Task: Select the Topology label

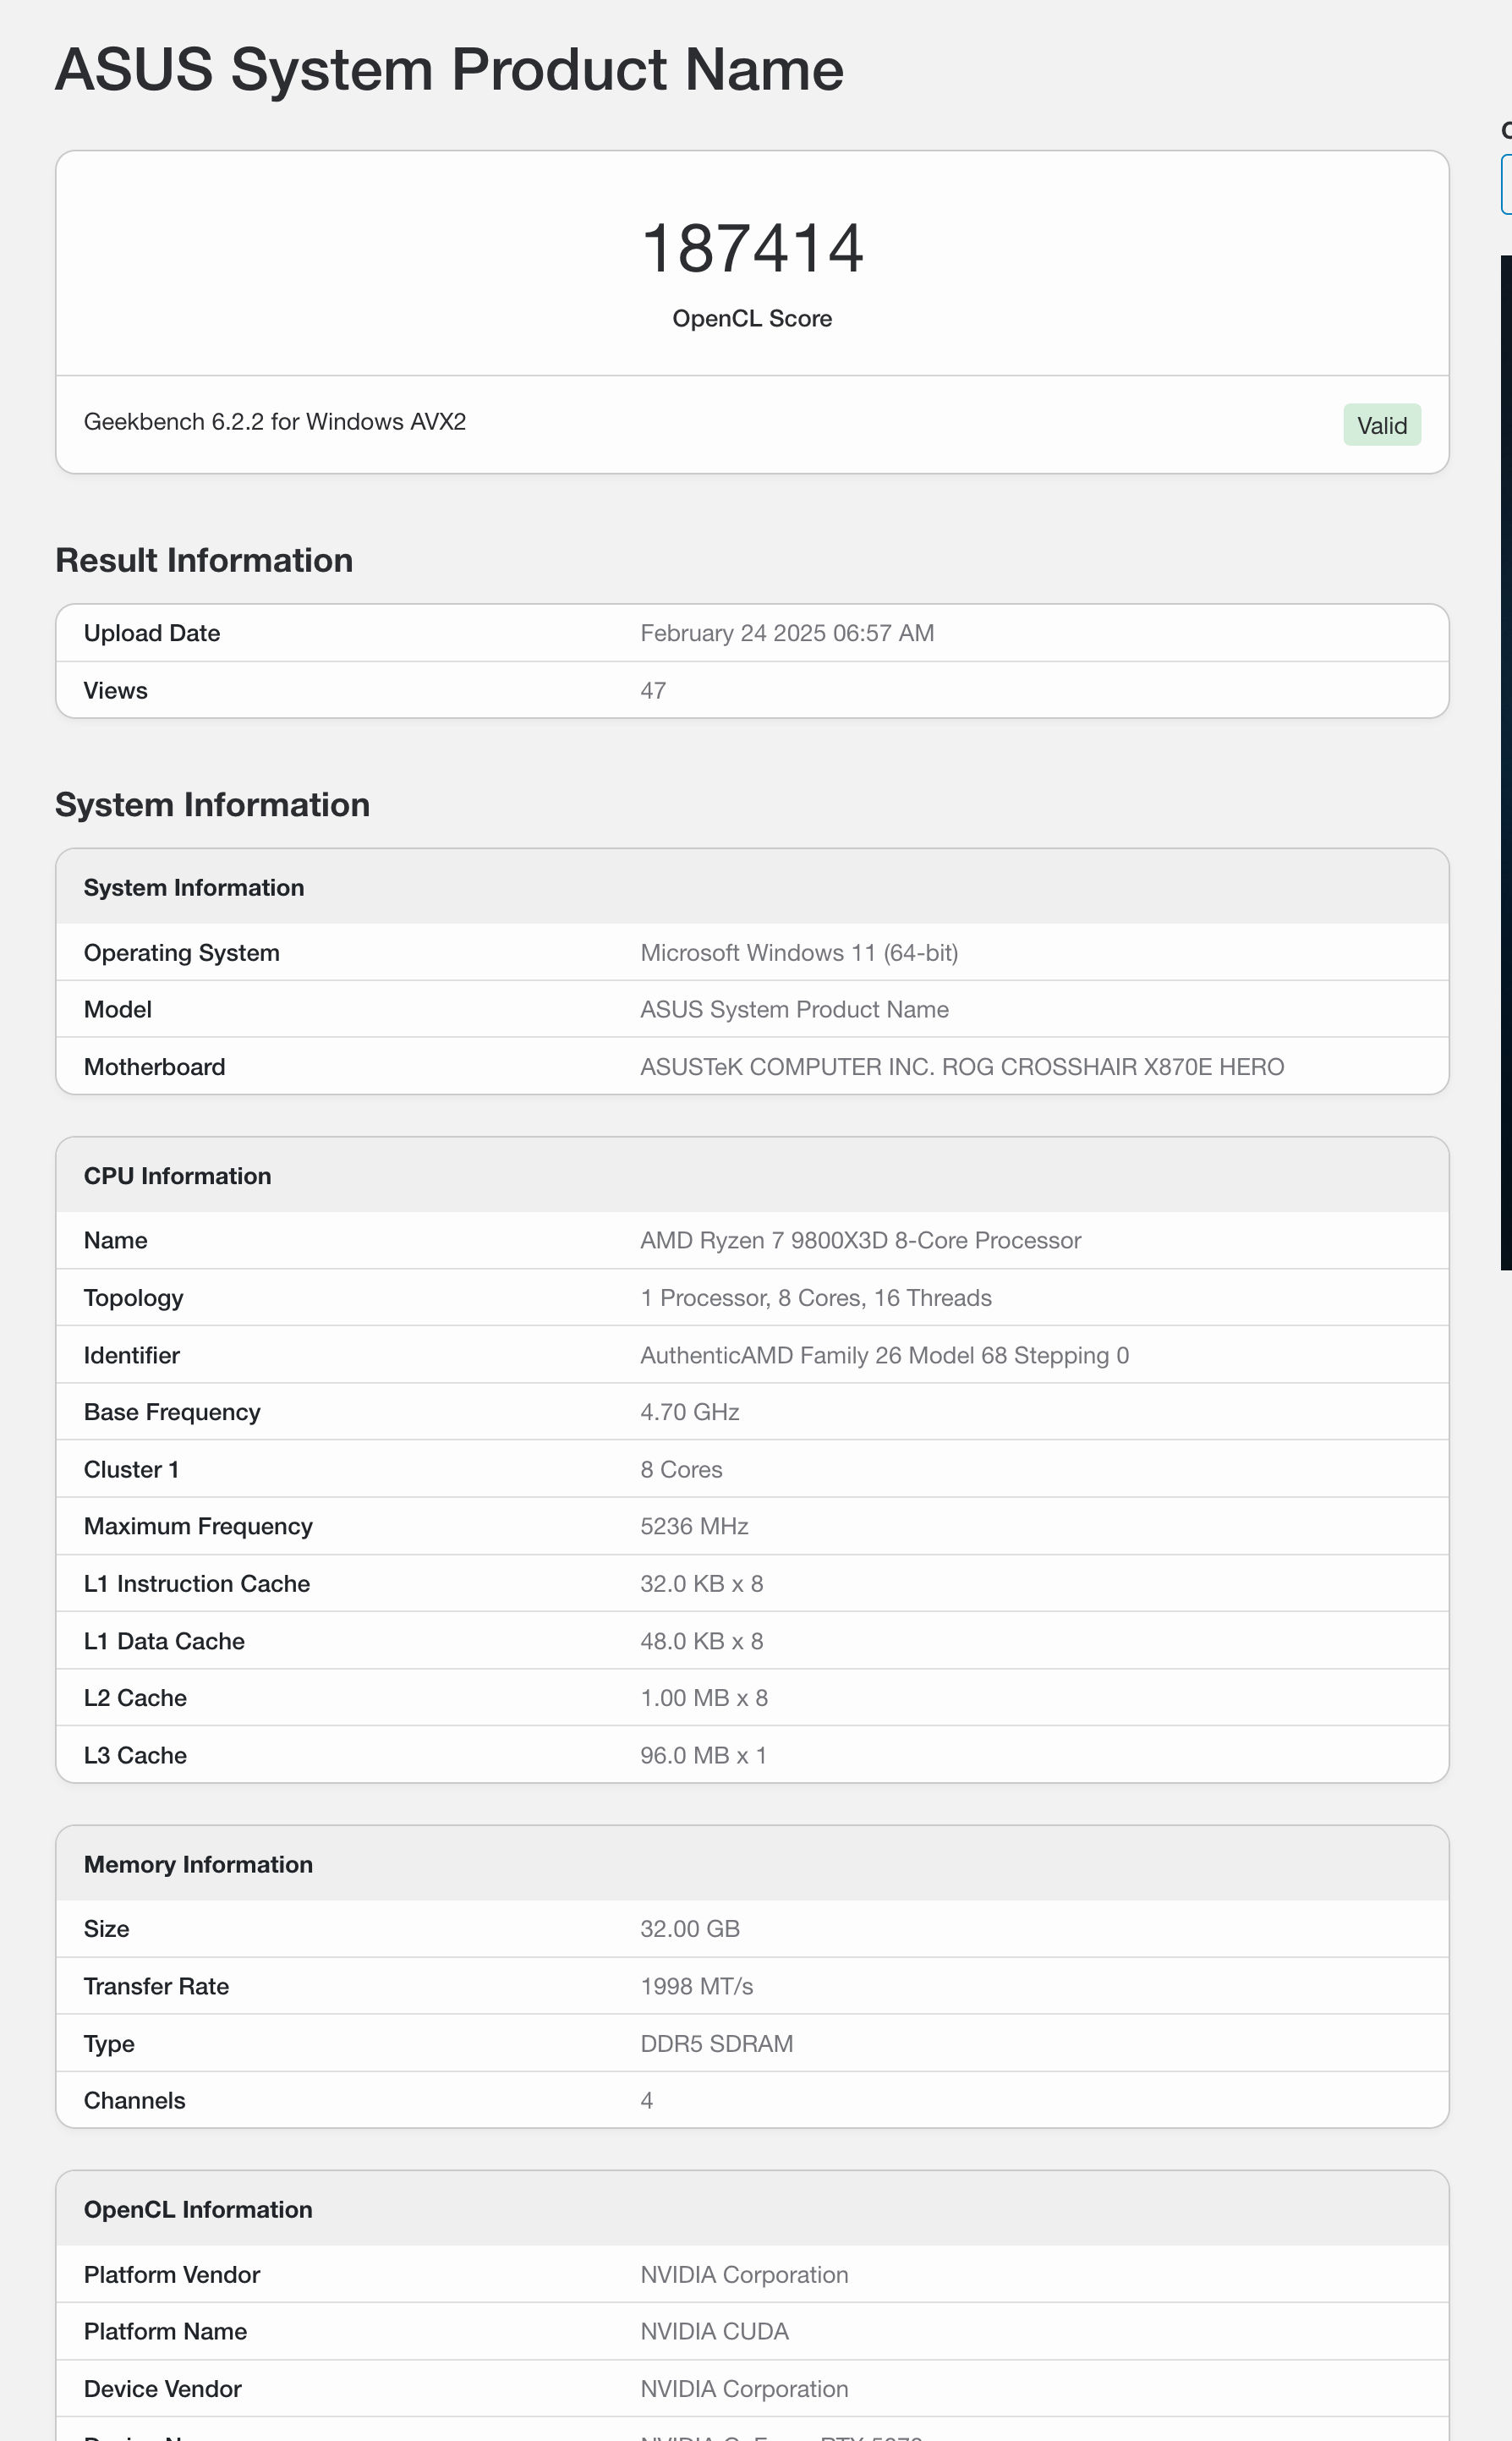Action: coord(134,1298)
